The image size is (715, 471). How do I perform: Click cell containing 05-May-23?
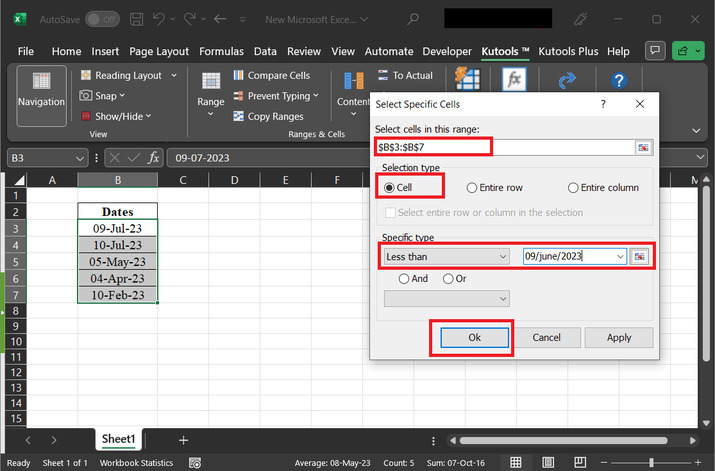(x=118, y=262)
